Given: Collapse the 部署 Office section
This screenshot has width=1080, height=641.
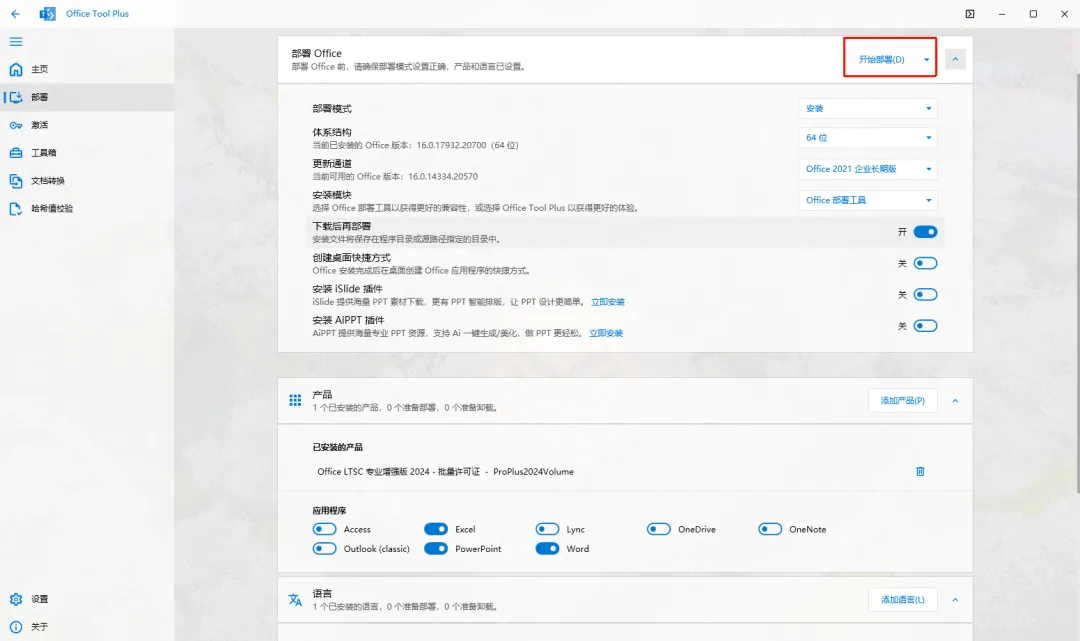Looking at the screenshot, I should pos(955,59).
